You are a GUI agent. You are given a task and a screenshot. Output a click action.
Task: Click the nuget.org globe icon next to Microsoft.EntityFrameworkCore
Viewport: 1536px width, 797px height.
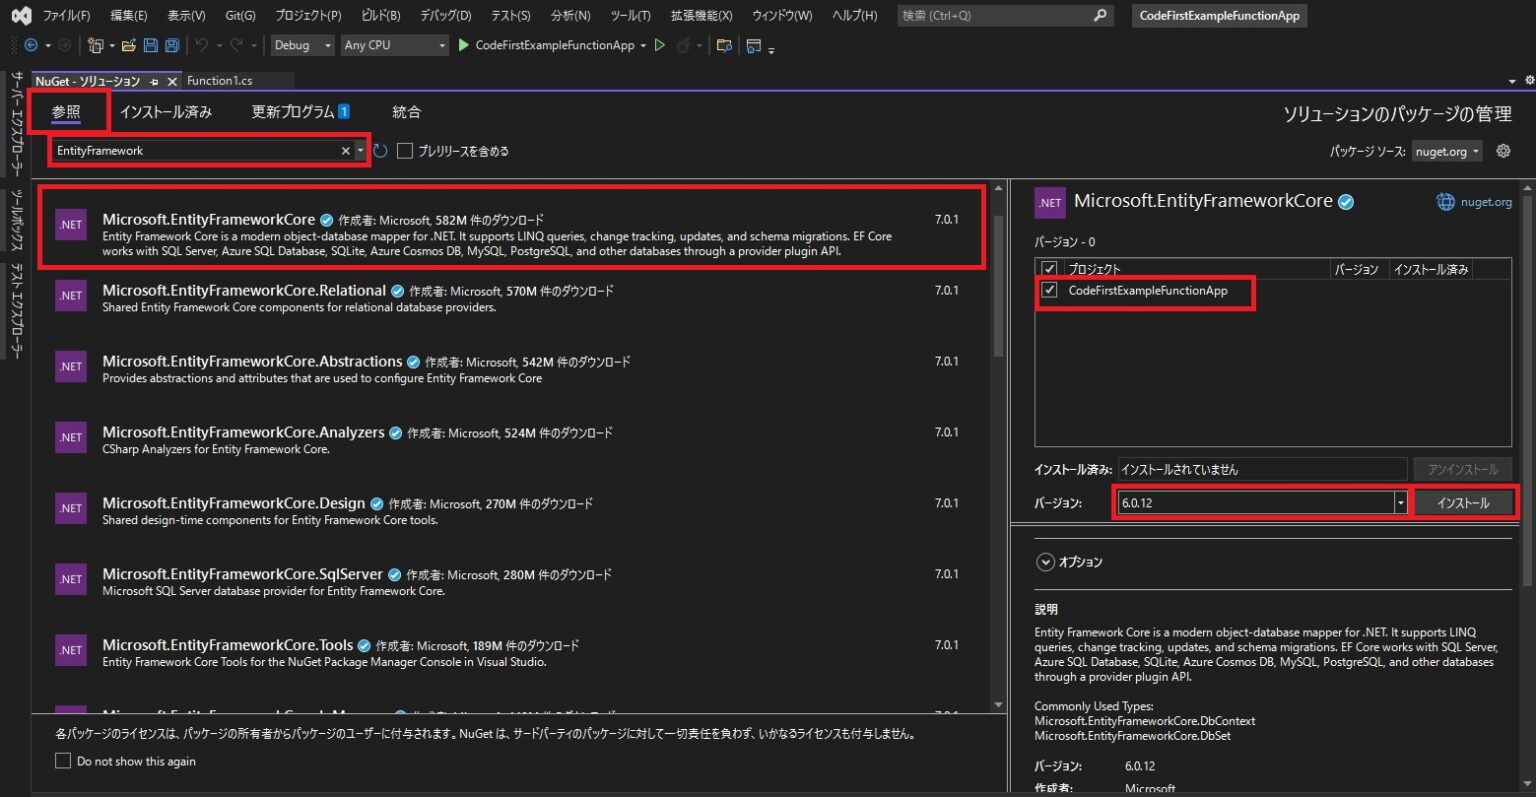[1446, 201]
